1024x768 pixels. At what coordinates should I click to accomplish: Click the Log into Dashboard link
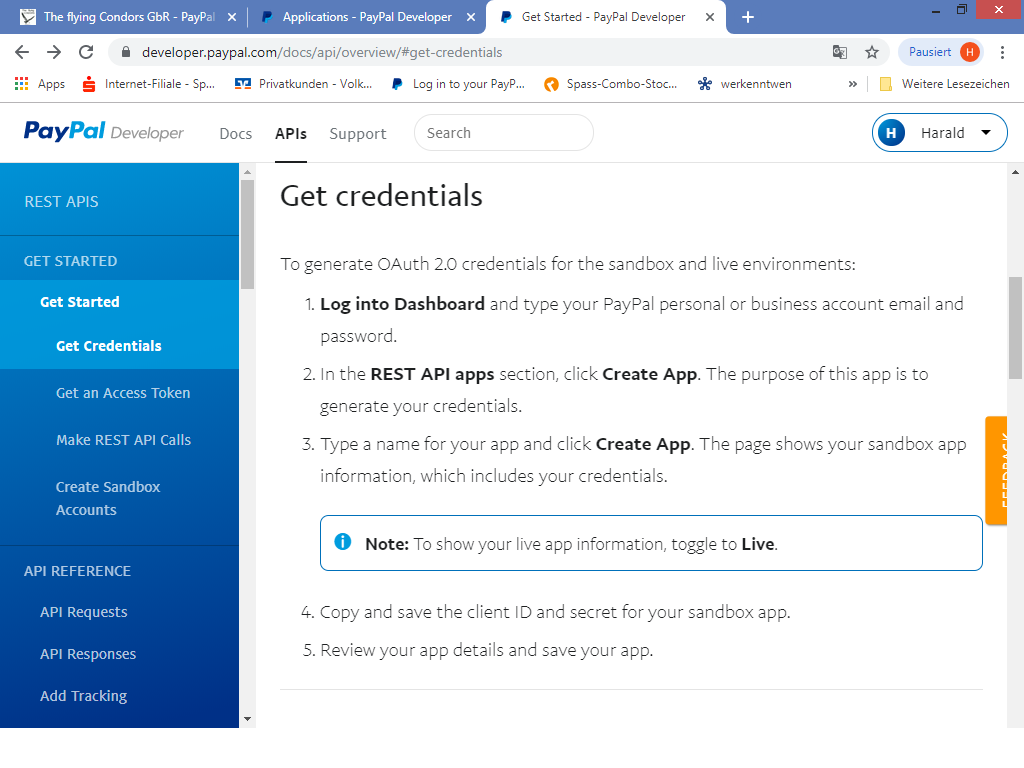tap(402, 304)
